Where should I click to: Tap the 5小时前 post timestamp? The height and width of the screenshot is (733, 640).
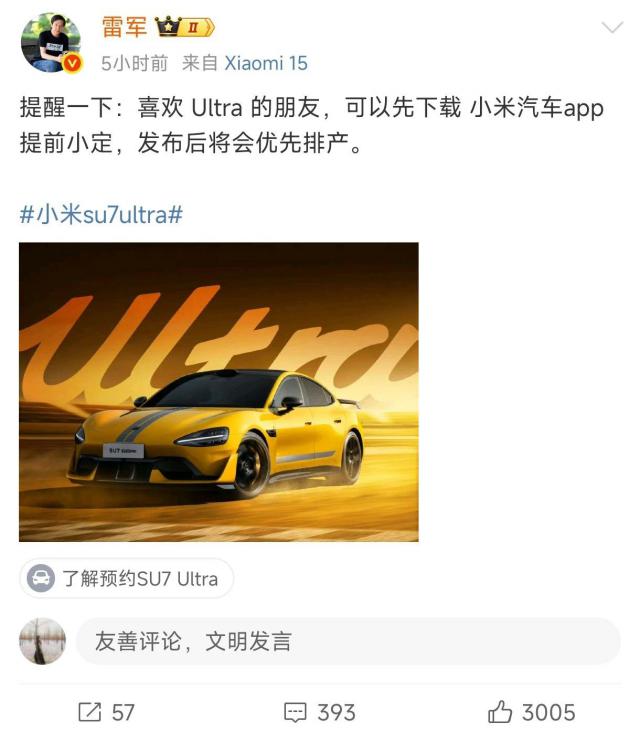135,63
